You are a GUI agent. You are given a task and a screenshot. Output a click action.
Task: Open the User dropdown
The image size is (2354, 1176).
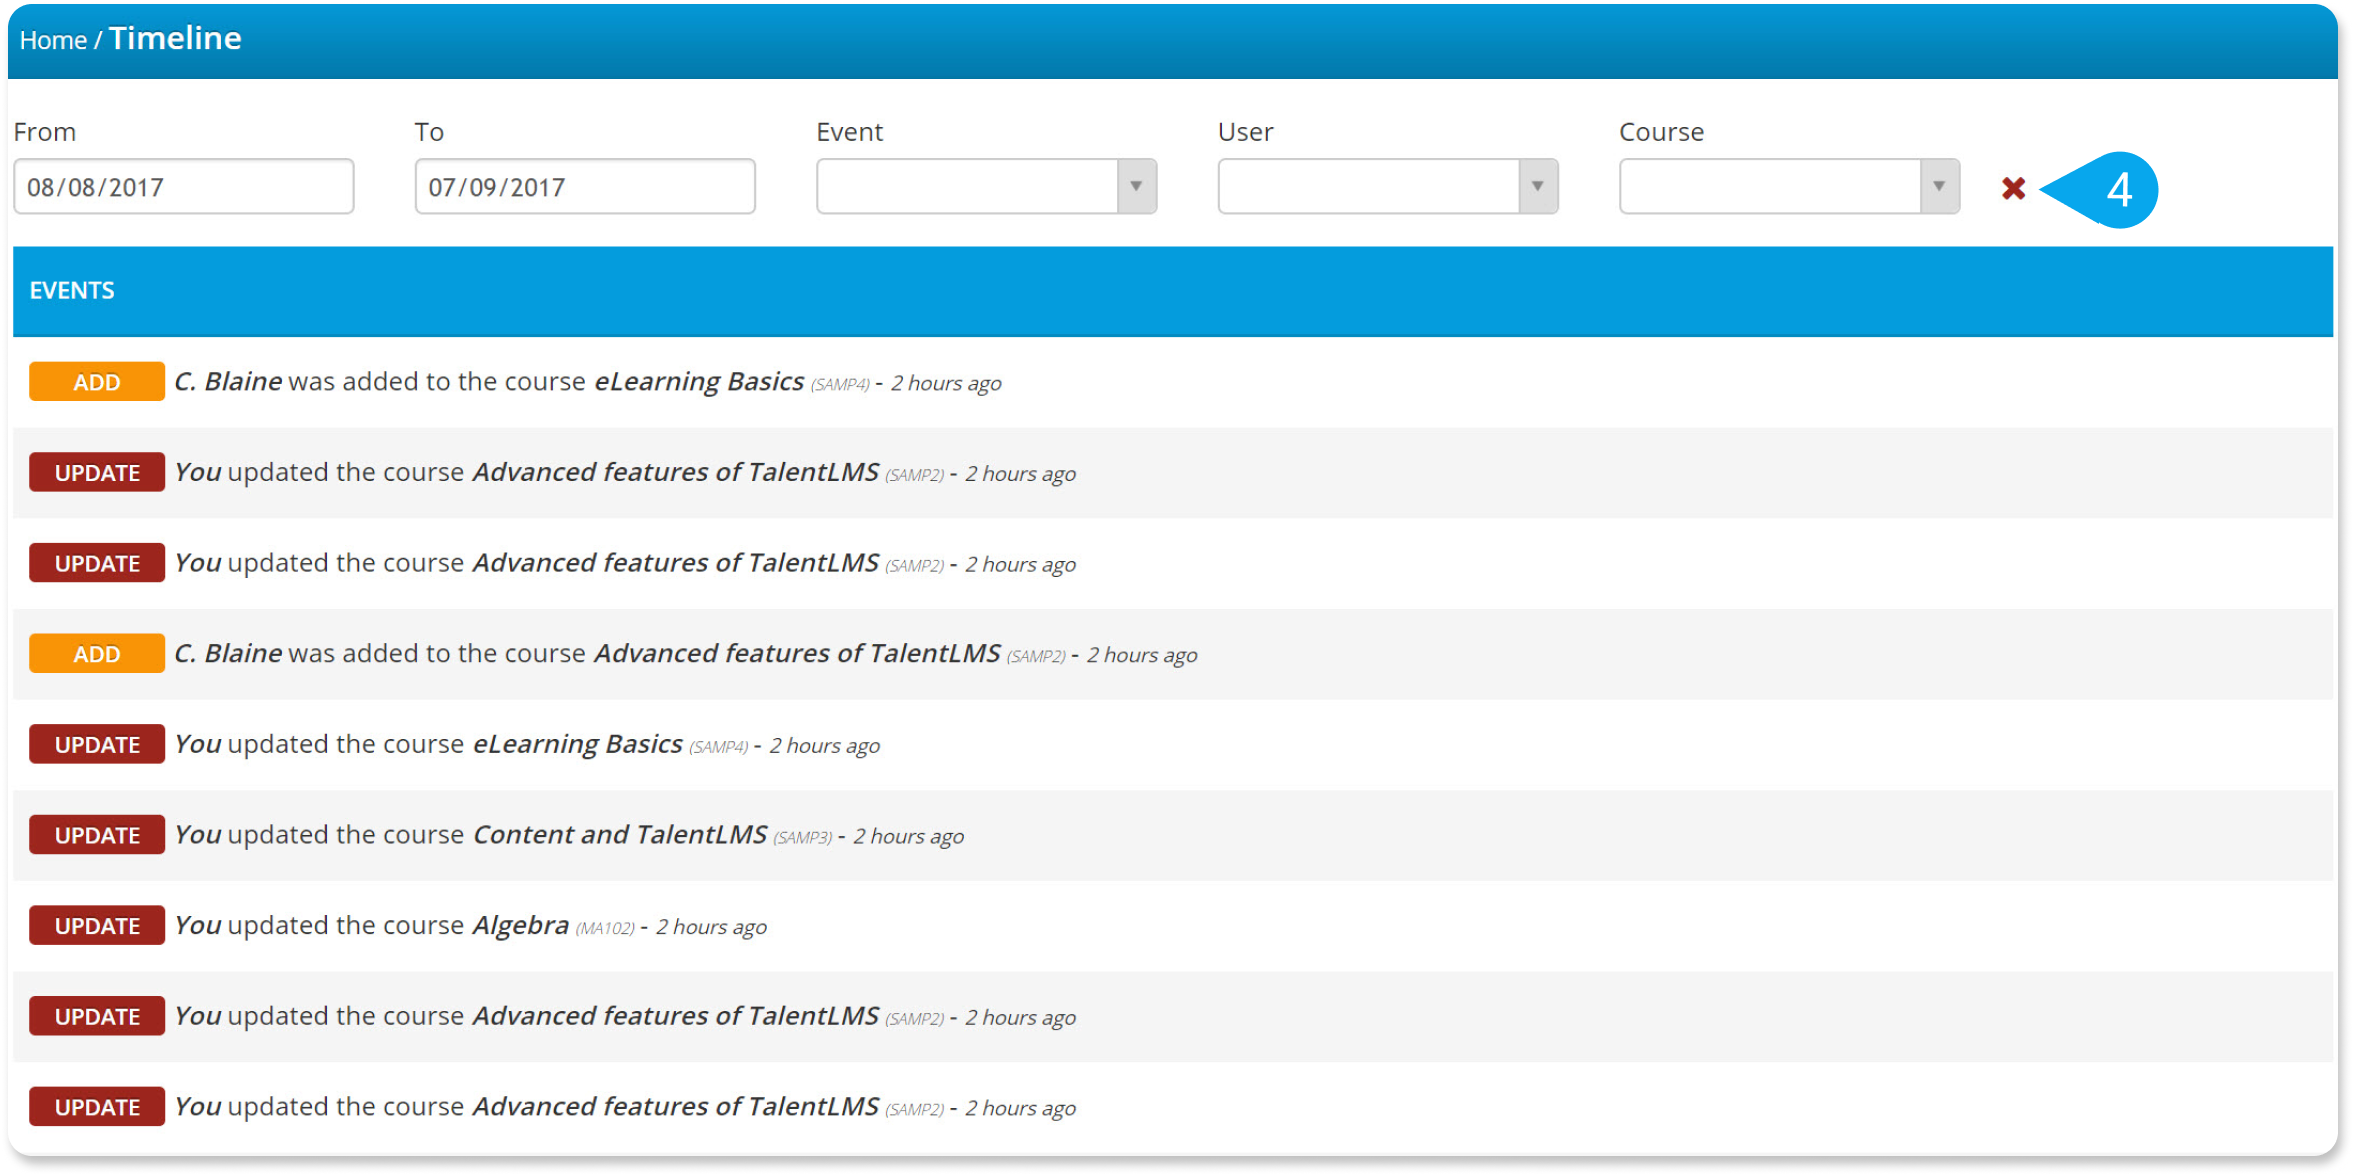coord(1387,186)
